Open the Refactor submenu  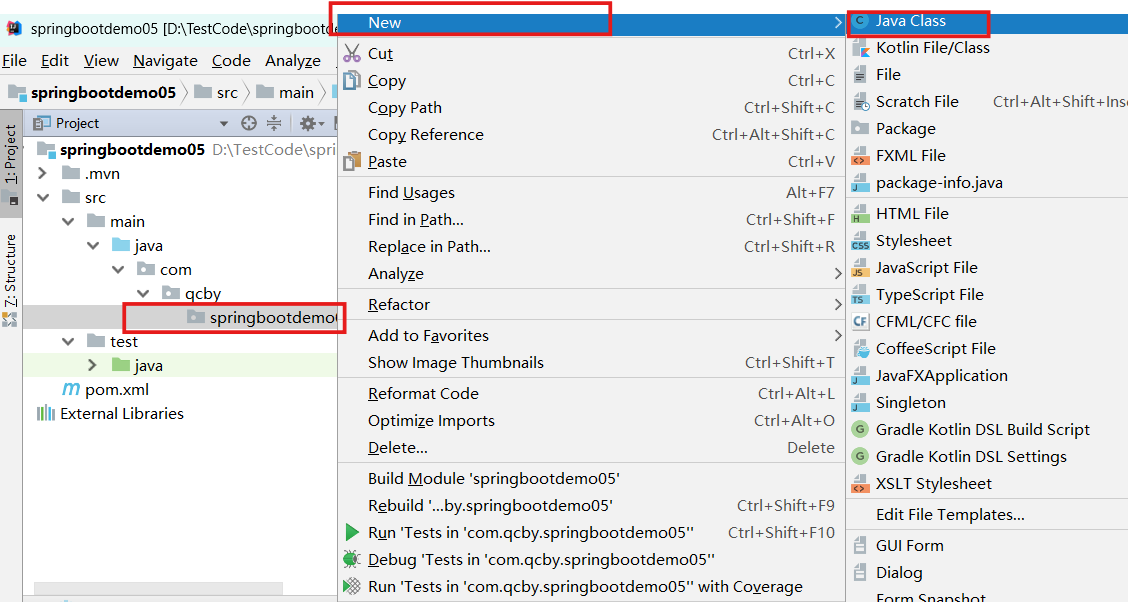(x=590, y=305)
